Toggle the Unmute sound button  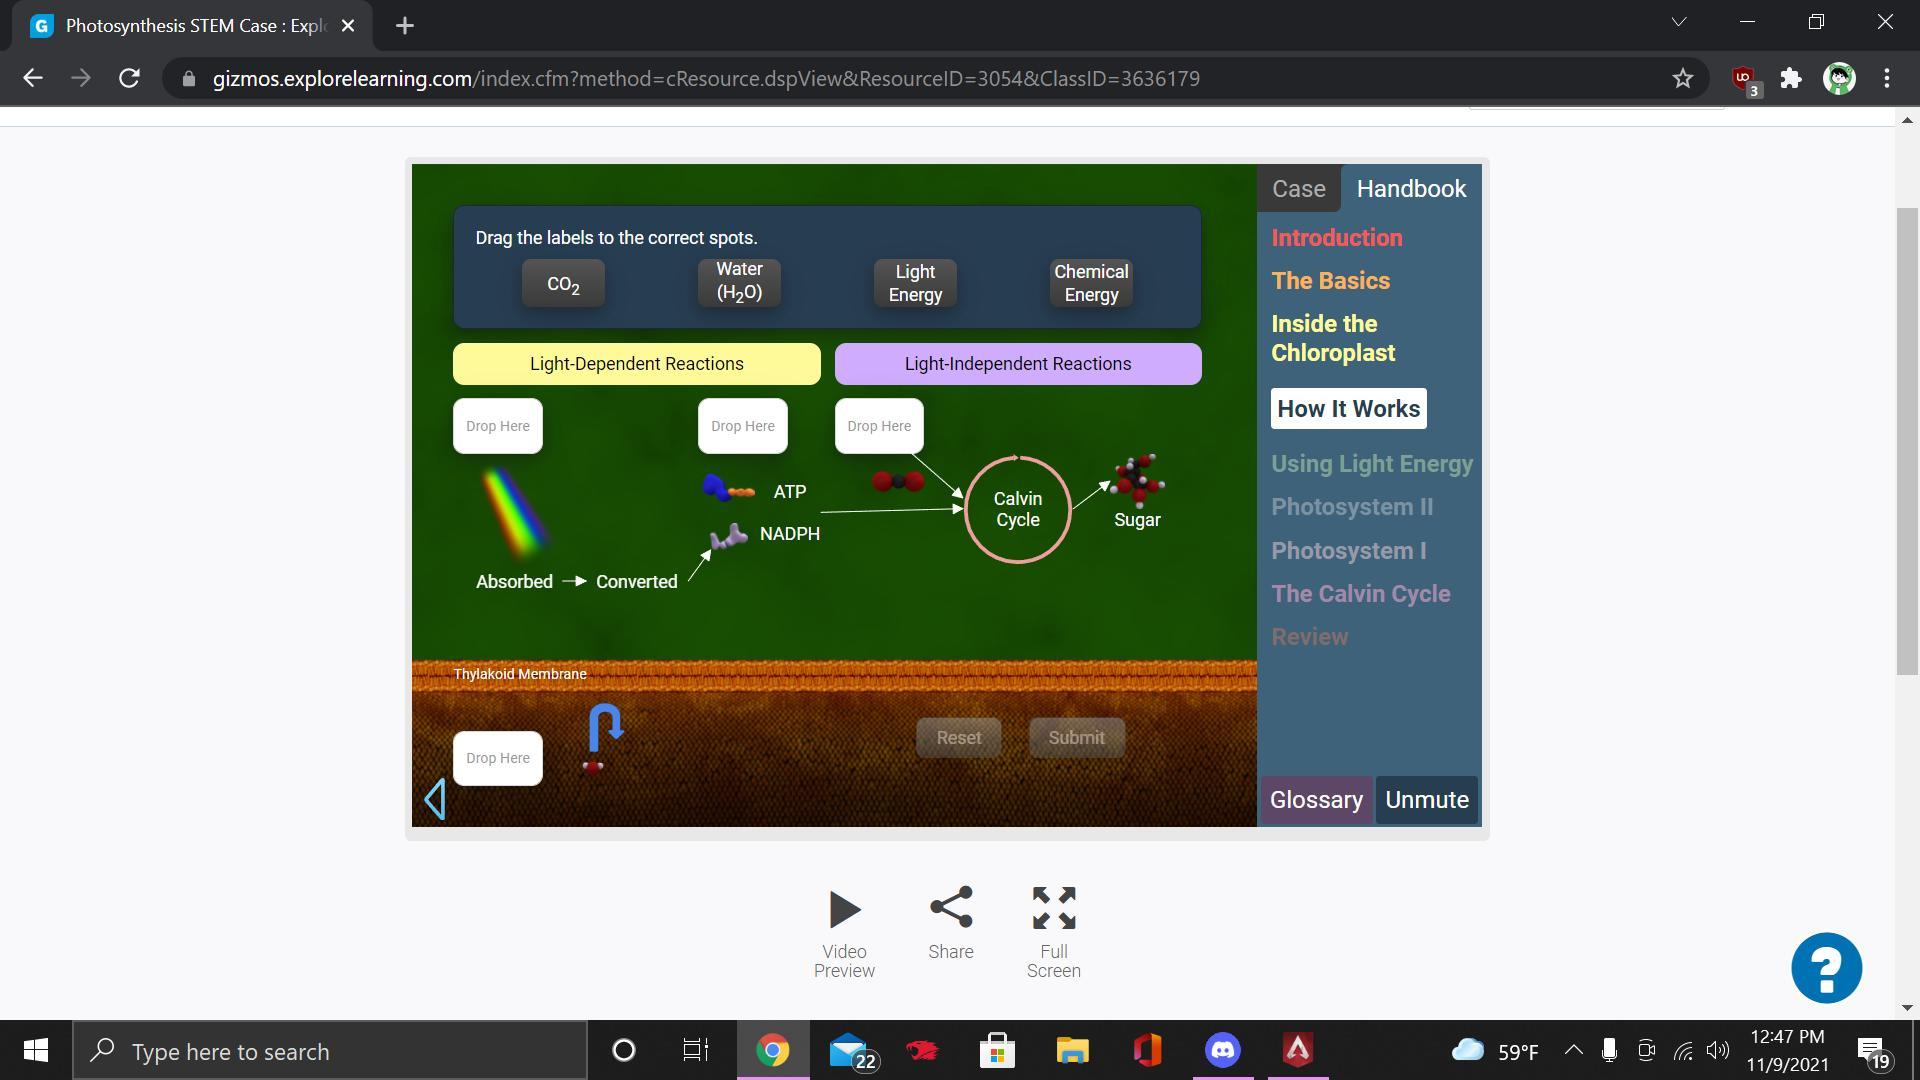coord(1426,800)
